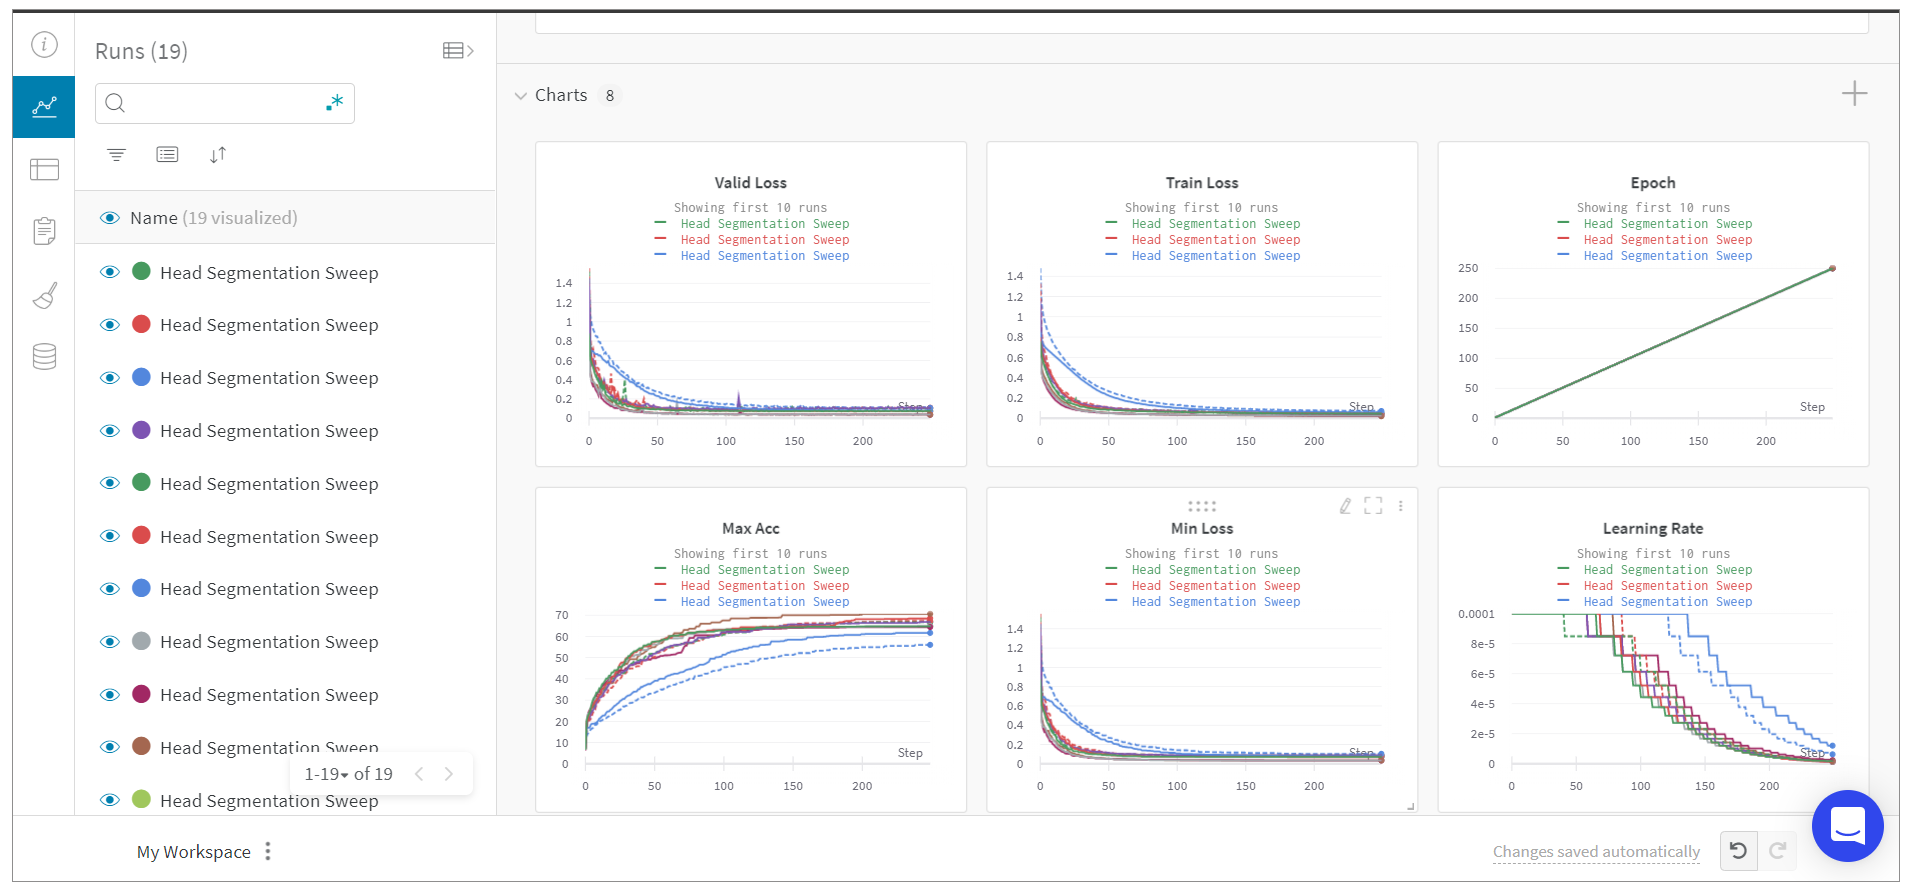Open My Workspace options menu
The image size is (1914, 894).
point(268,851)
